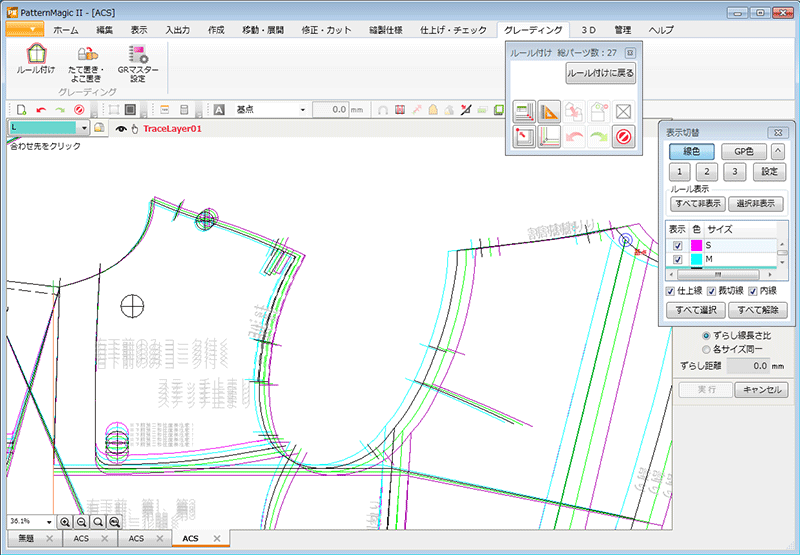
Task: Close the active ACS document tab
Action: (217, 539)
